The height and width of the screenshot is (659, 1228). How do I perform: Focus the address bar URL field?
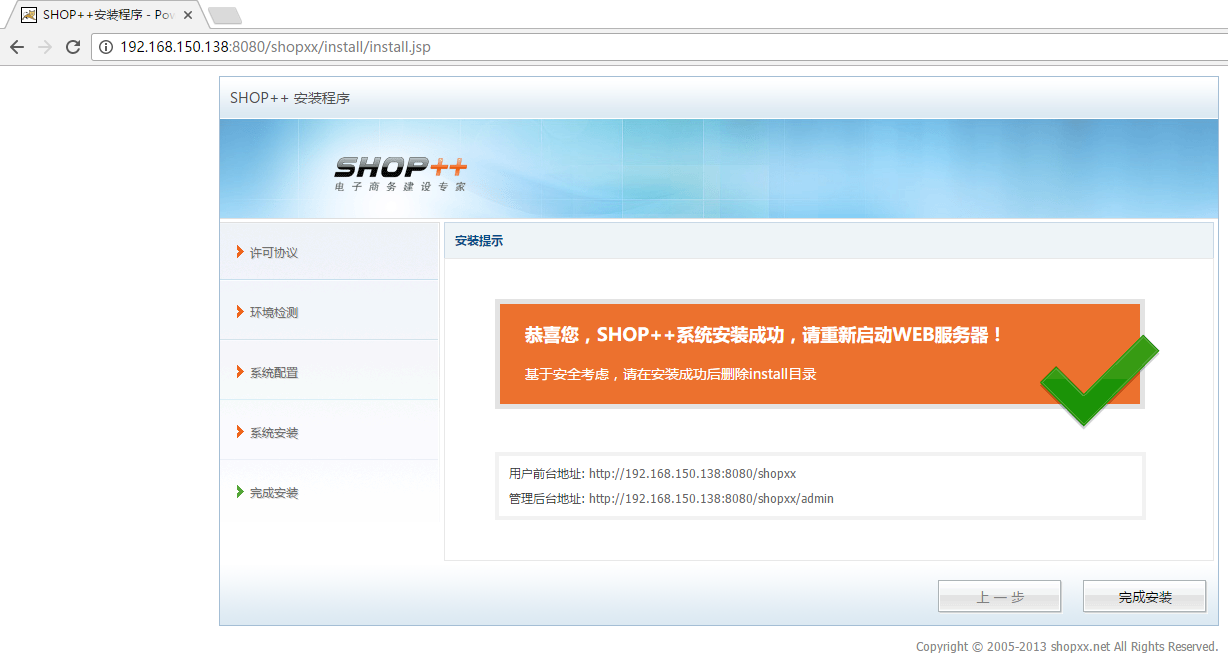[x=660, y=47]
